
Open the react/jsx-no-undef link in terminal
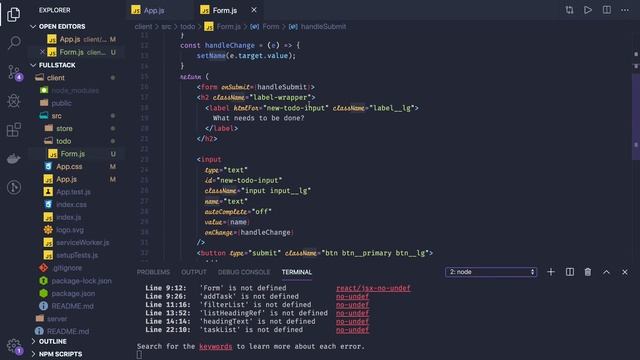click(x=373, y=288)
